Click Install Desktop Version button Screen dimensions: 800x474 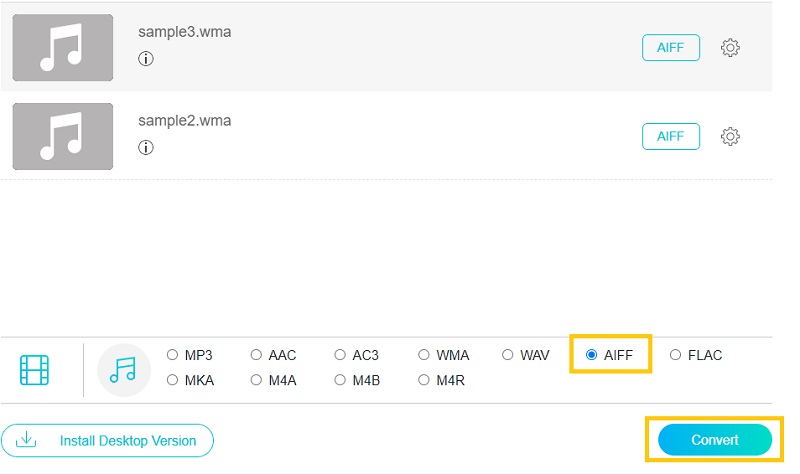(x=107, y=440)
